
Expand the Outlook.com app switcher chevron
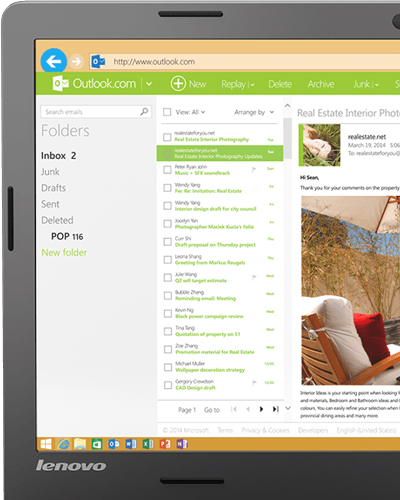[149, 84]
